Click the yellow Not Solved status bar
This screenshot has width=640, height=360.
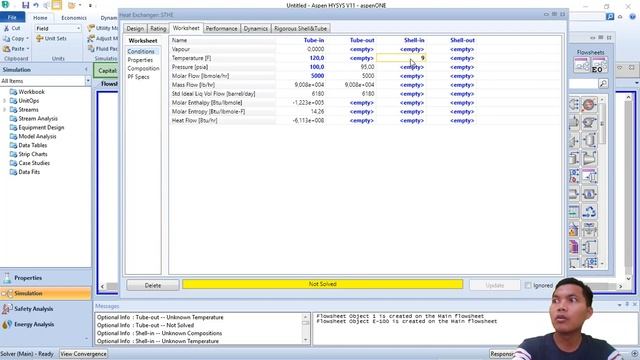click(x=322, y=284)
